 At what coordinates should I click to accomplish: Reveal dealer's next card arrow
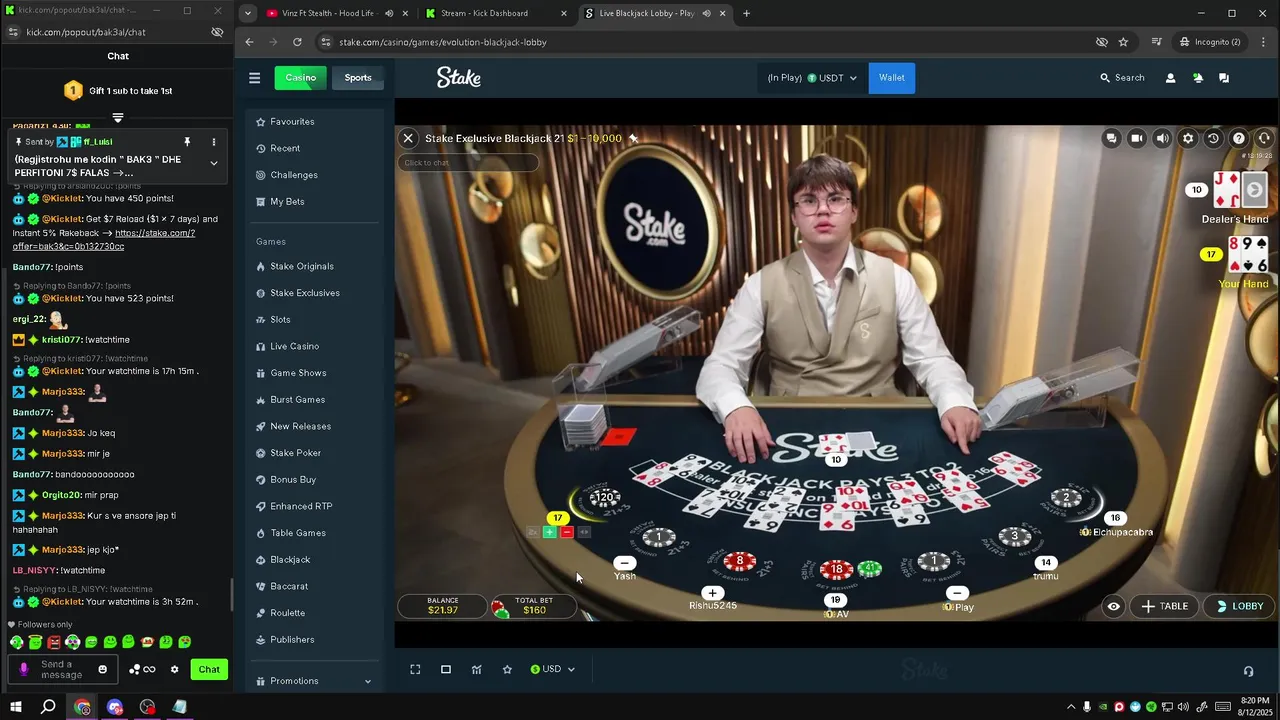pos(1254,190)
